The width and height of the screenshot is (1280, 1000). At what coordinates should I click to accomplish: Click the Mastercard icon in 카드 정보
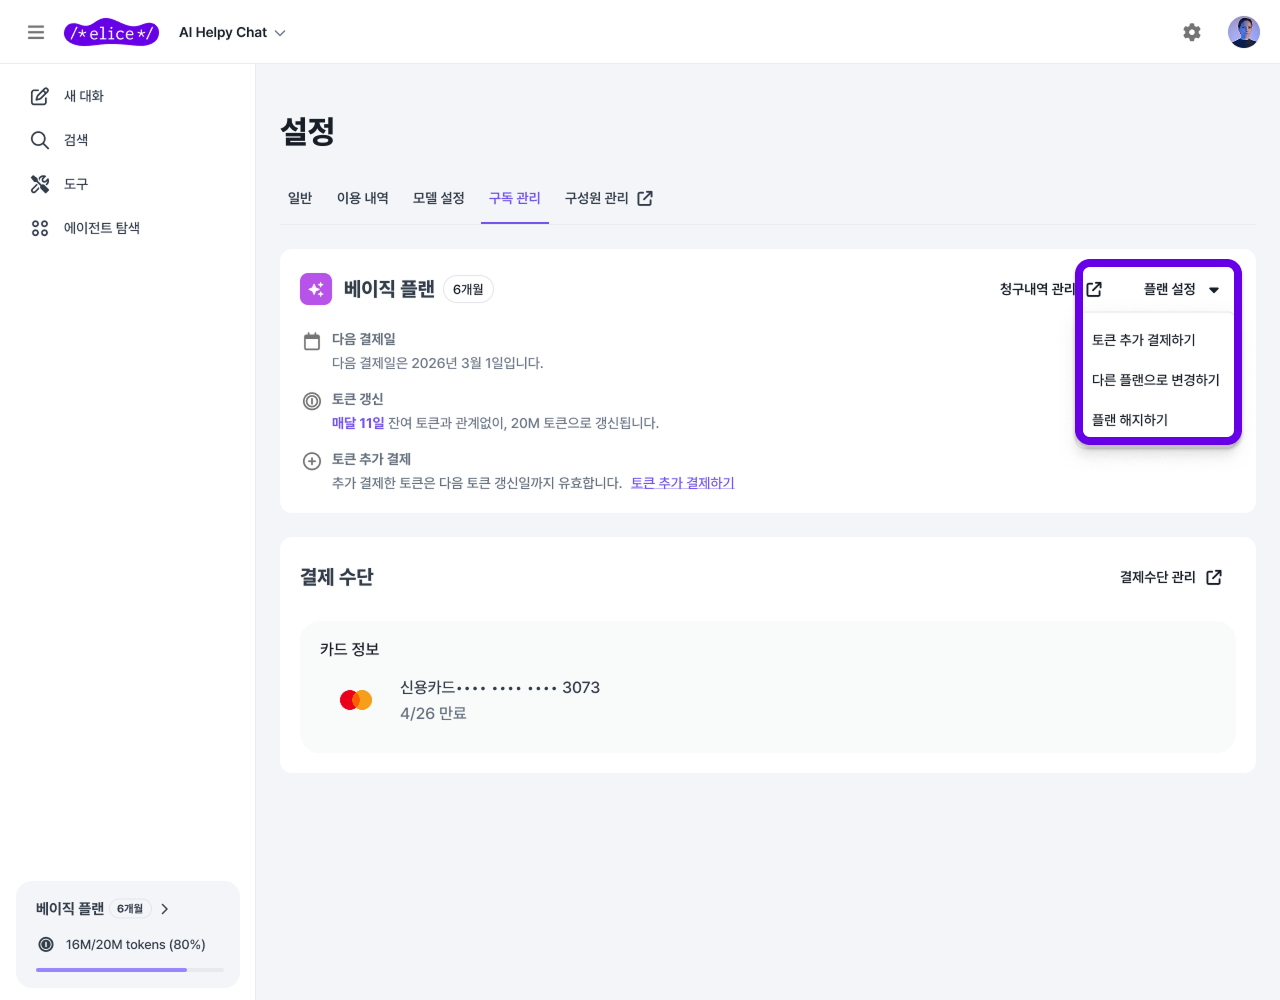point(355,699)
